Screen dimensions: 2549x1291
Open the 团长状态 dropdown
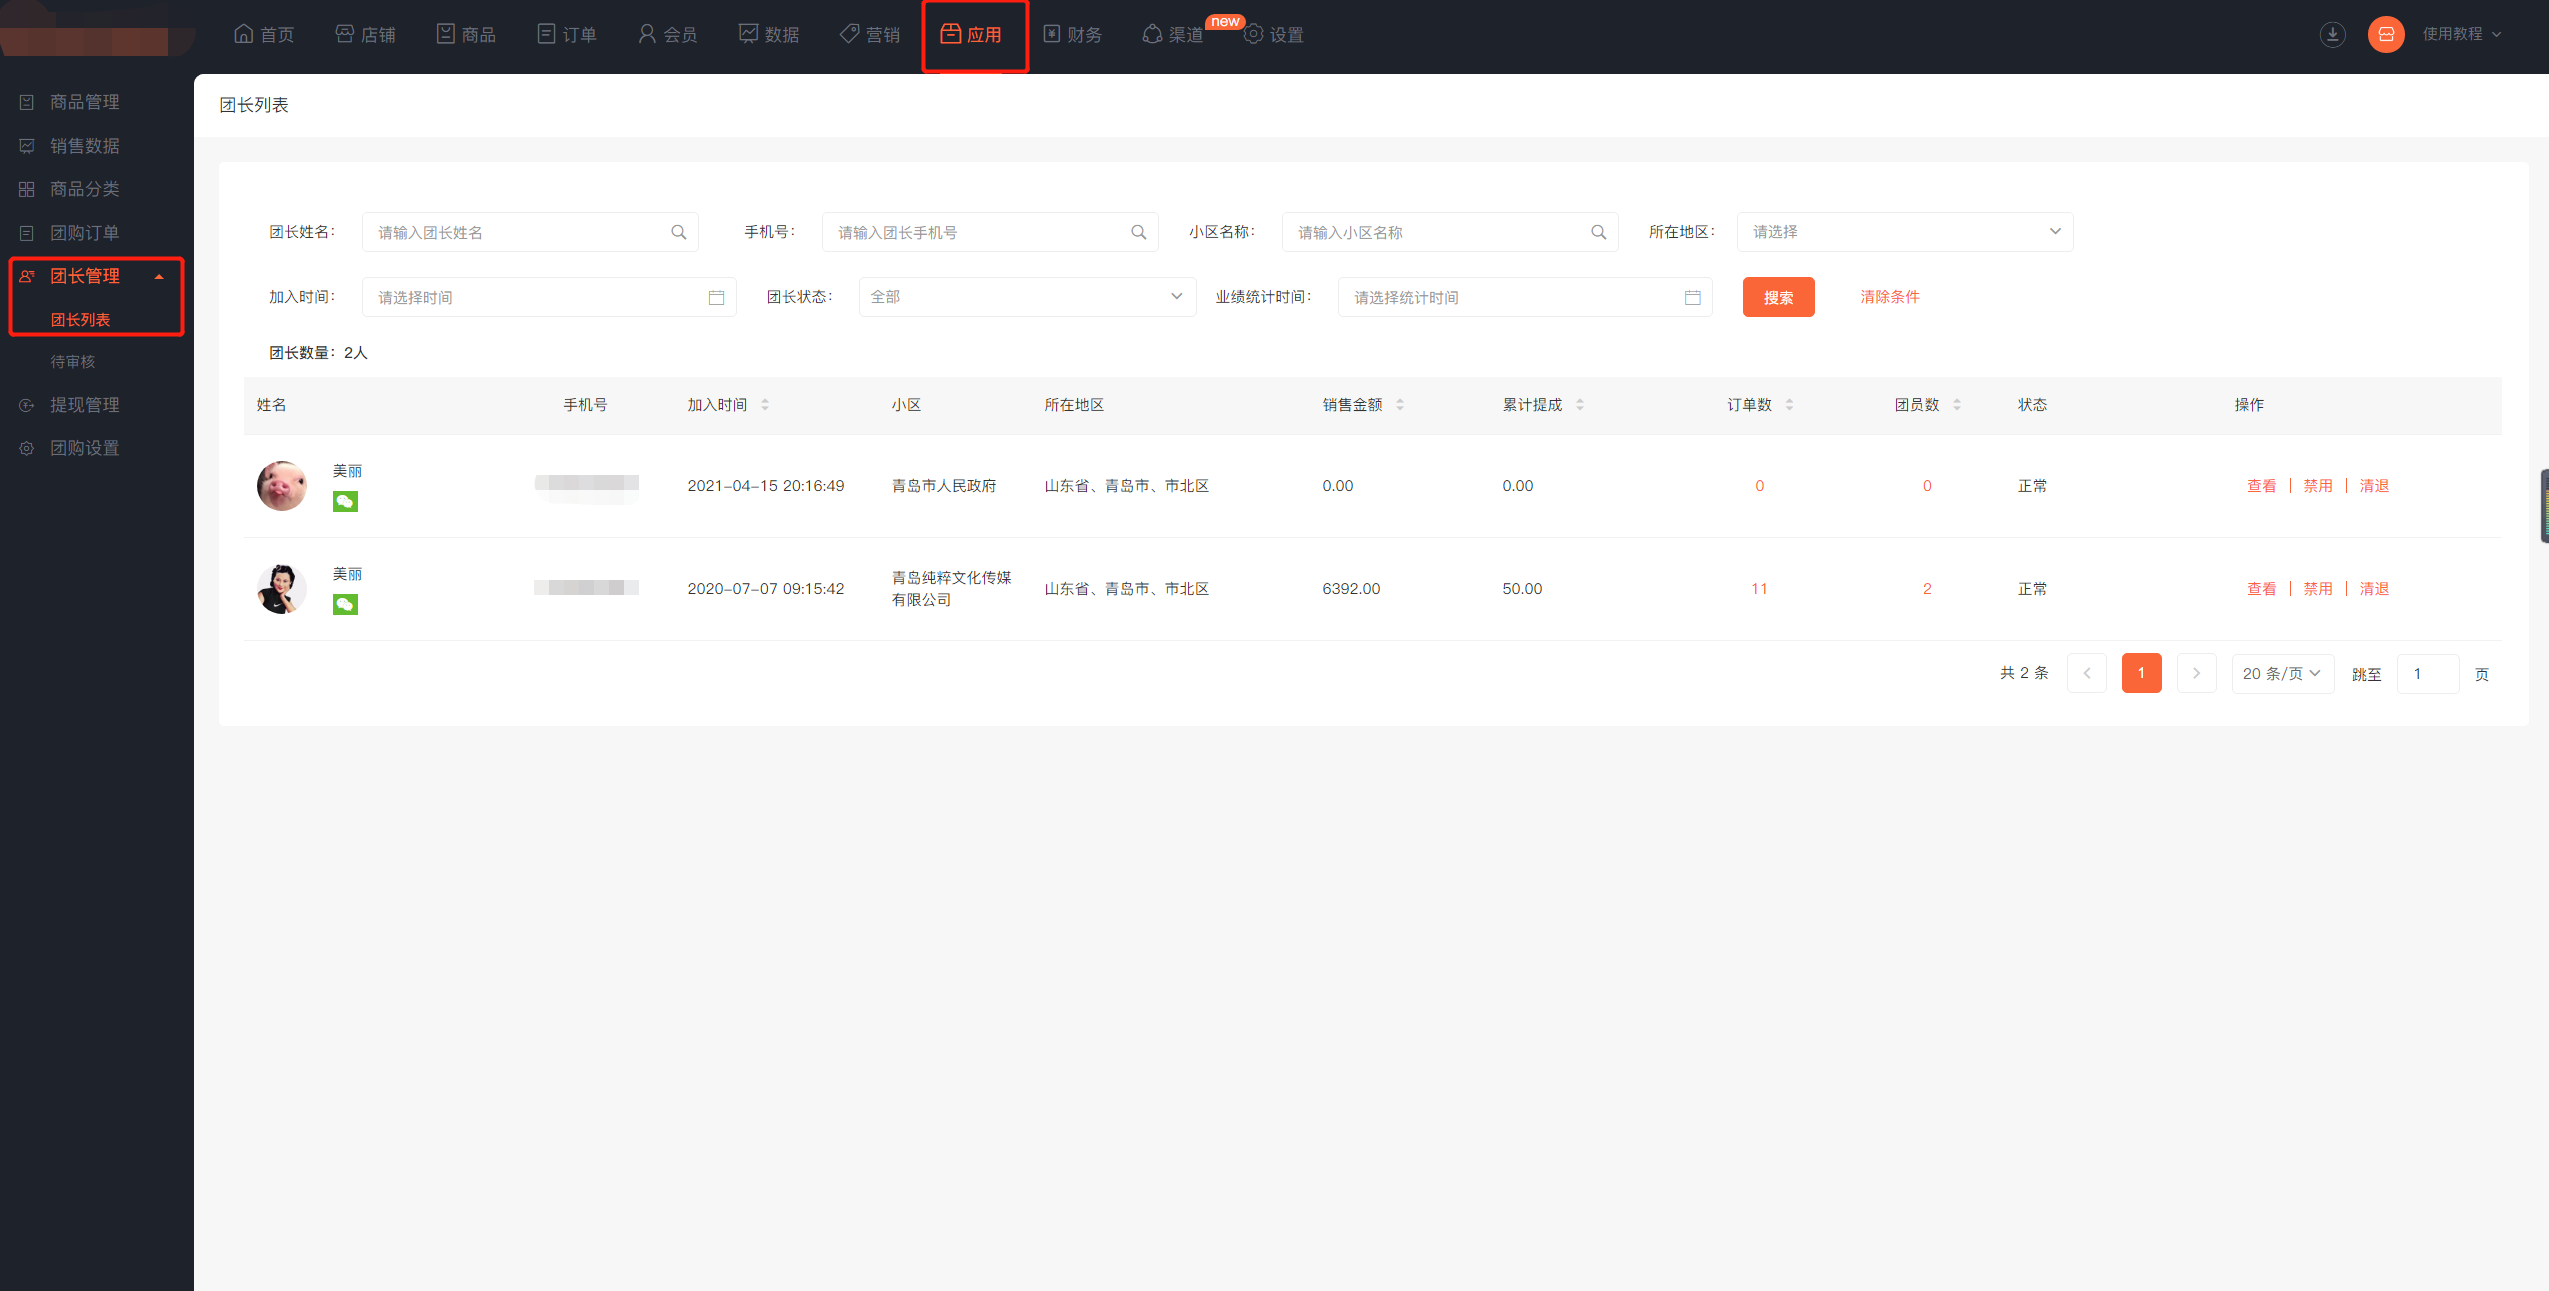[x=1026, y=297]
